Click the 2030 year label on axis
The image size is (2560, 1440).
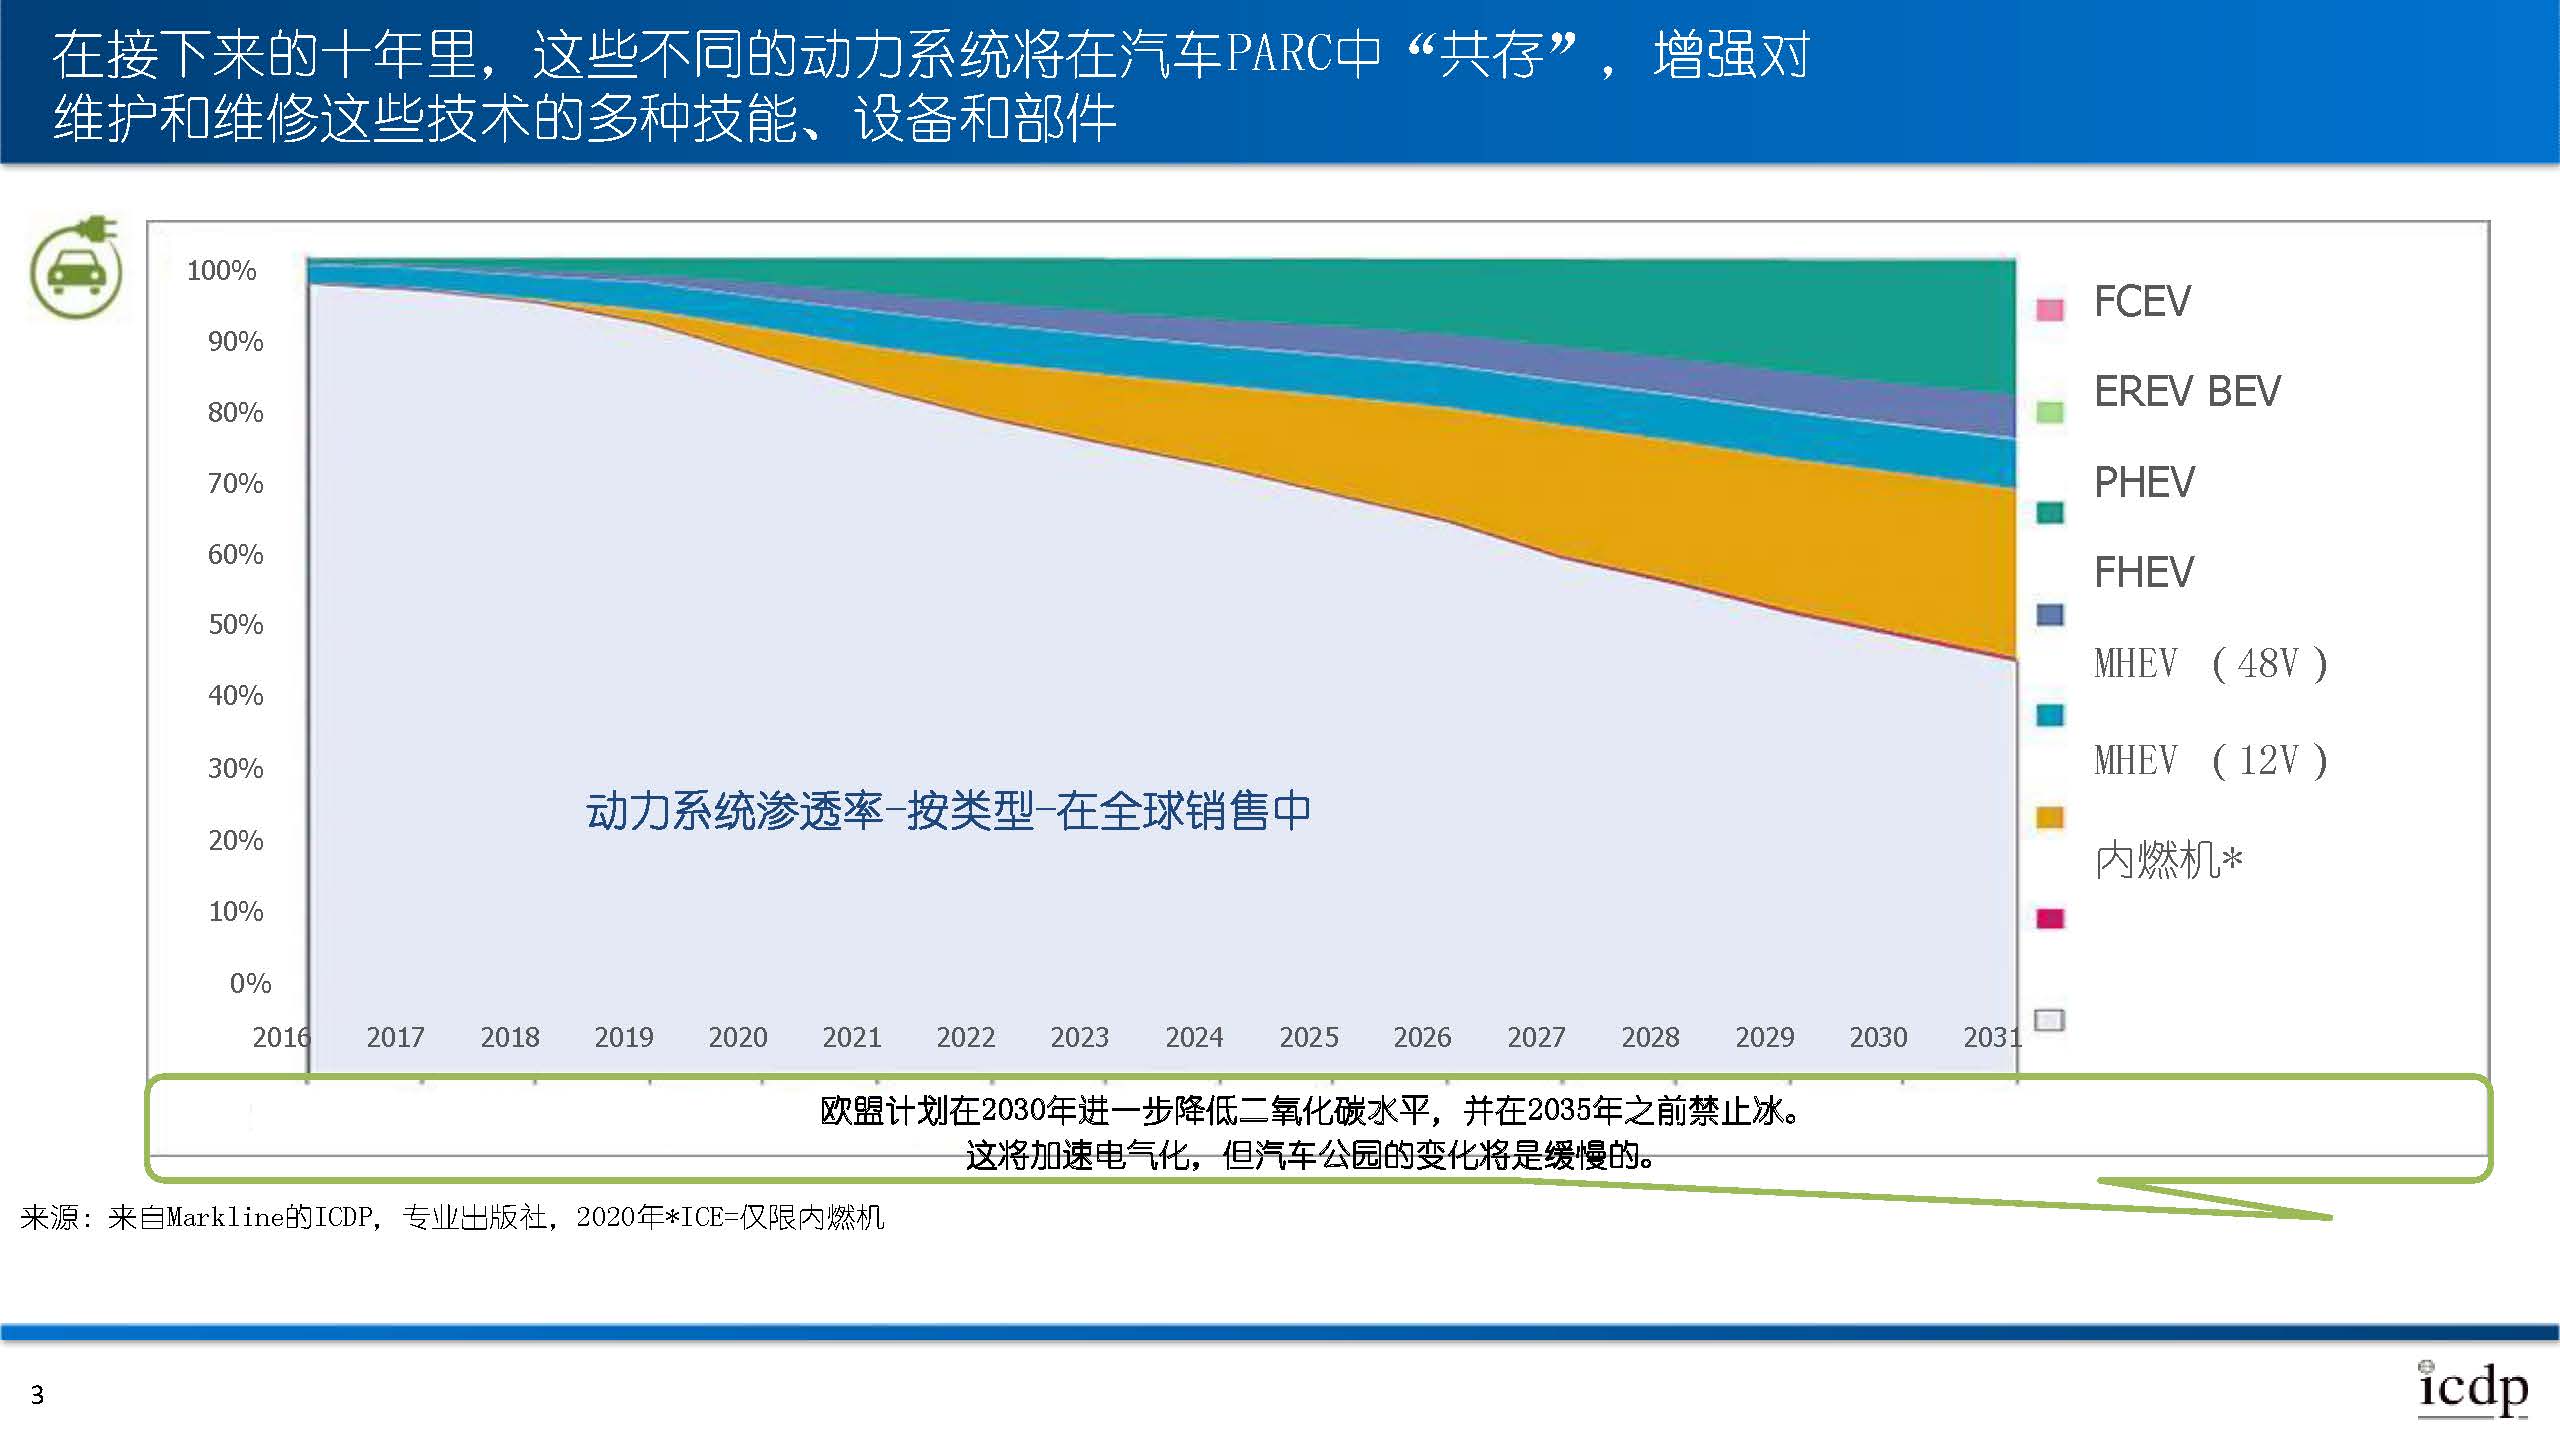(x=1878, y=1037)
